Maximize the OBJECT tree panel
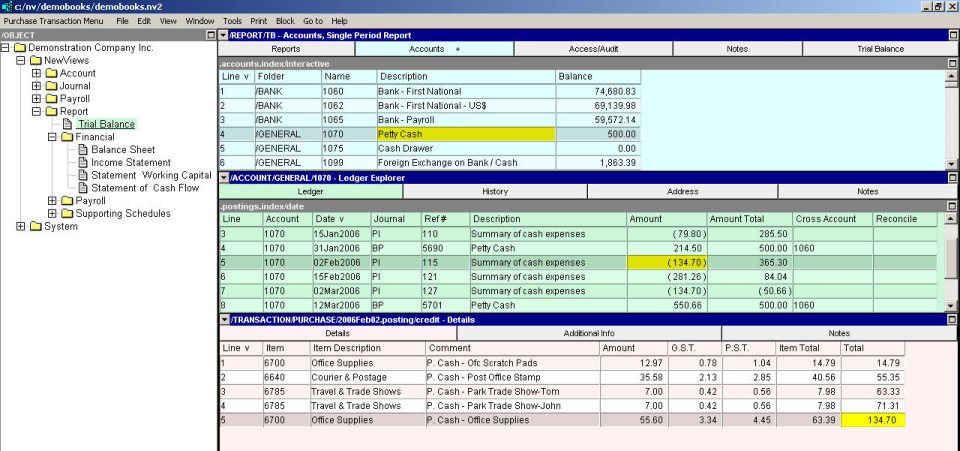The width and height of the screenshot is (960, 451). [210, 35]
